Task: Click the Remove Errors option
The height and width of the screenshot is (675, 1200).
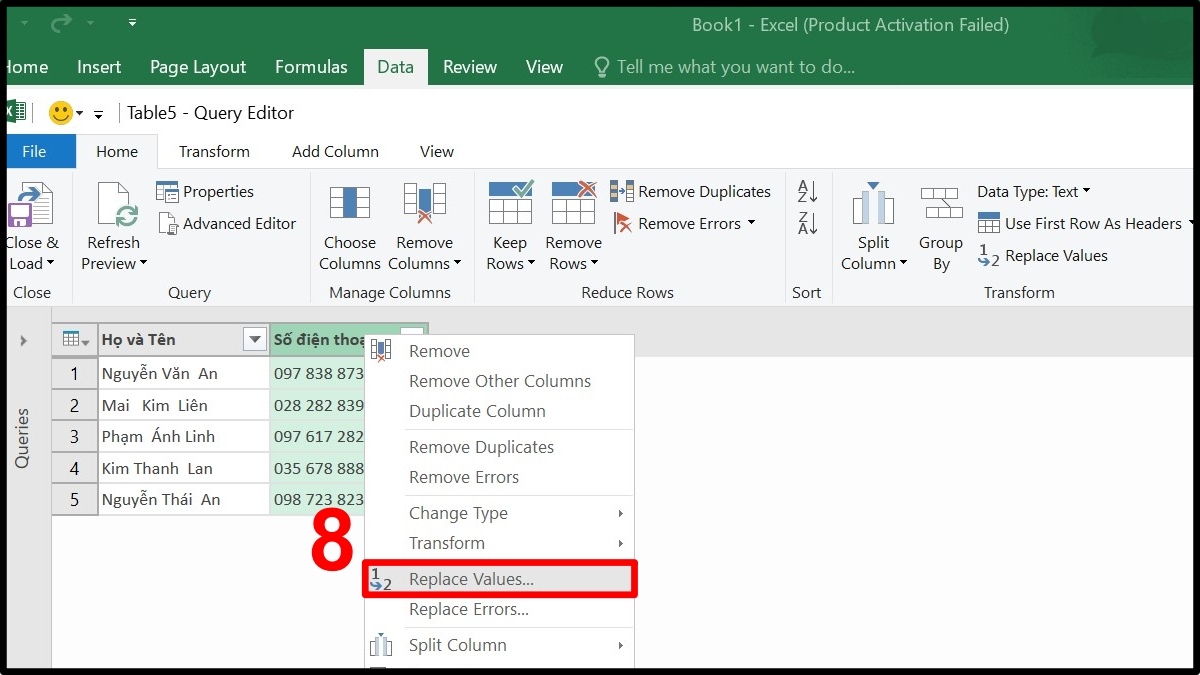Action: click(x=463, y=478)
